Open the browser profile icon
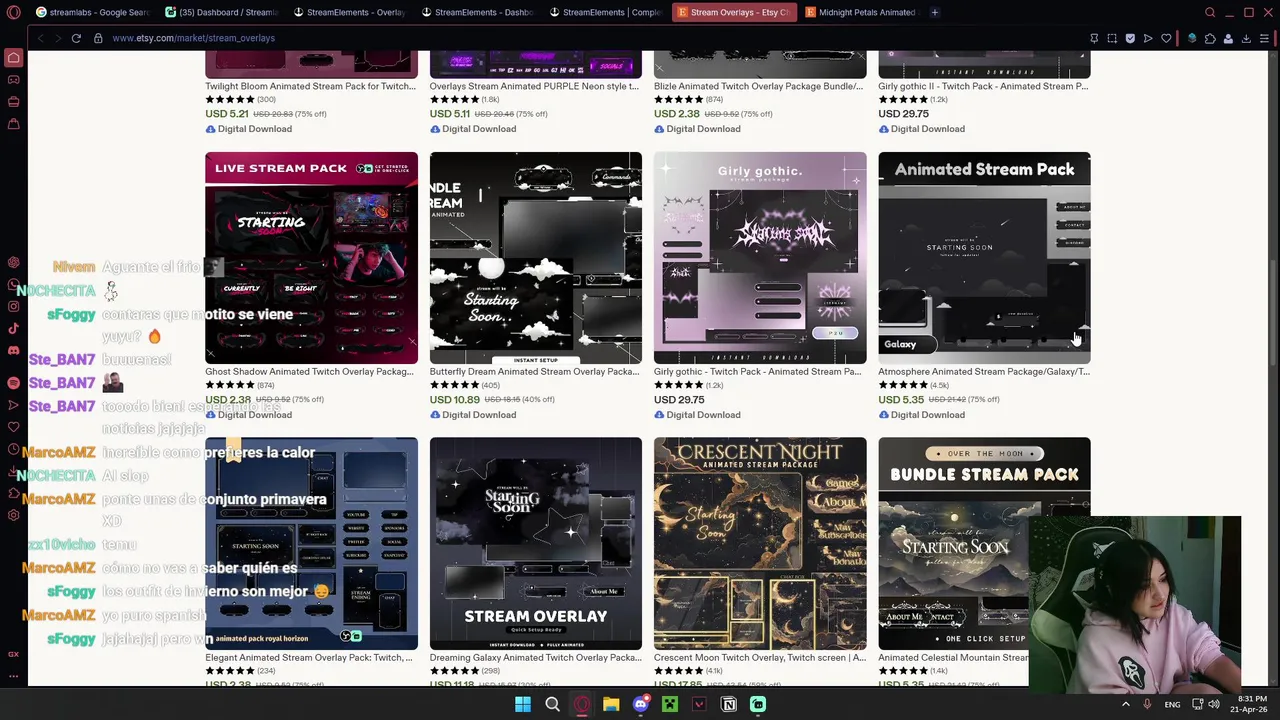 [x=1228, y=38]
